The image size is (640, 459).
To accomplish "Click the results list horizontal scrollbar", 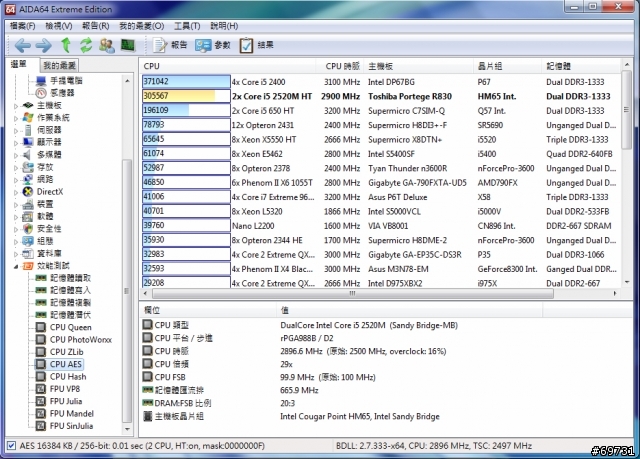I will tap(352, 293).
